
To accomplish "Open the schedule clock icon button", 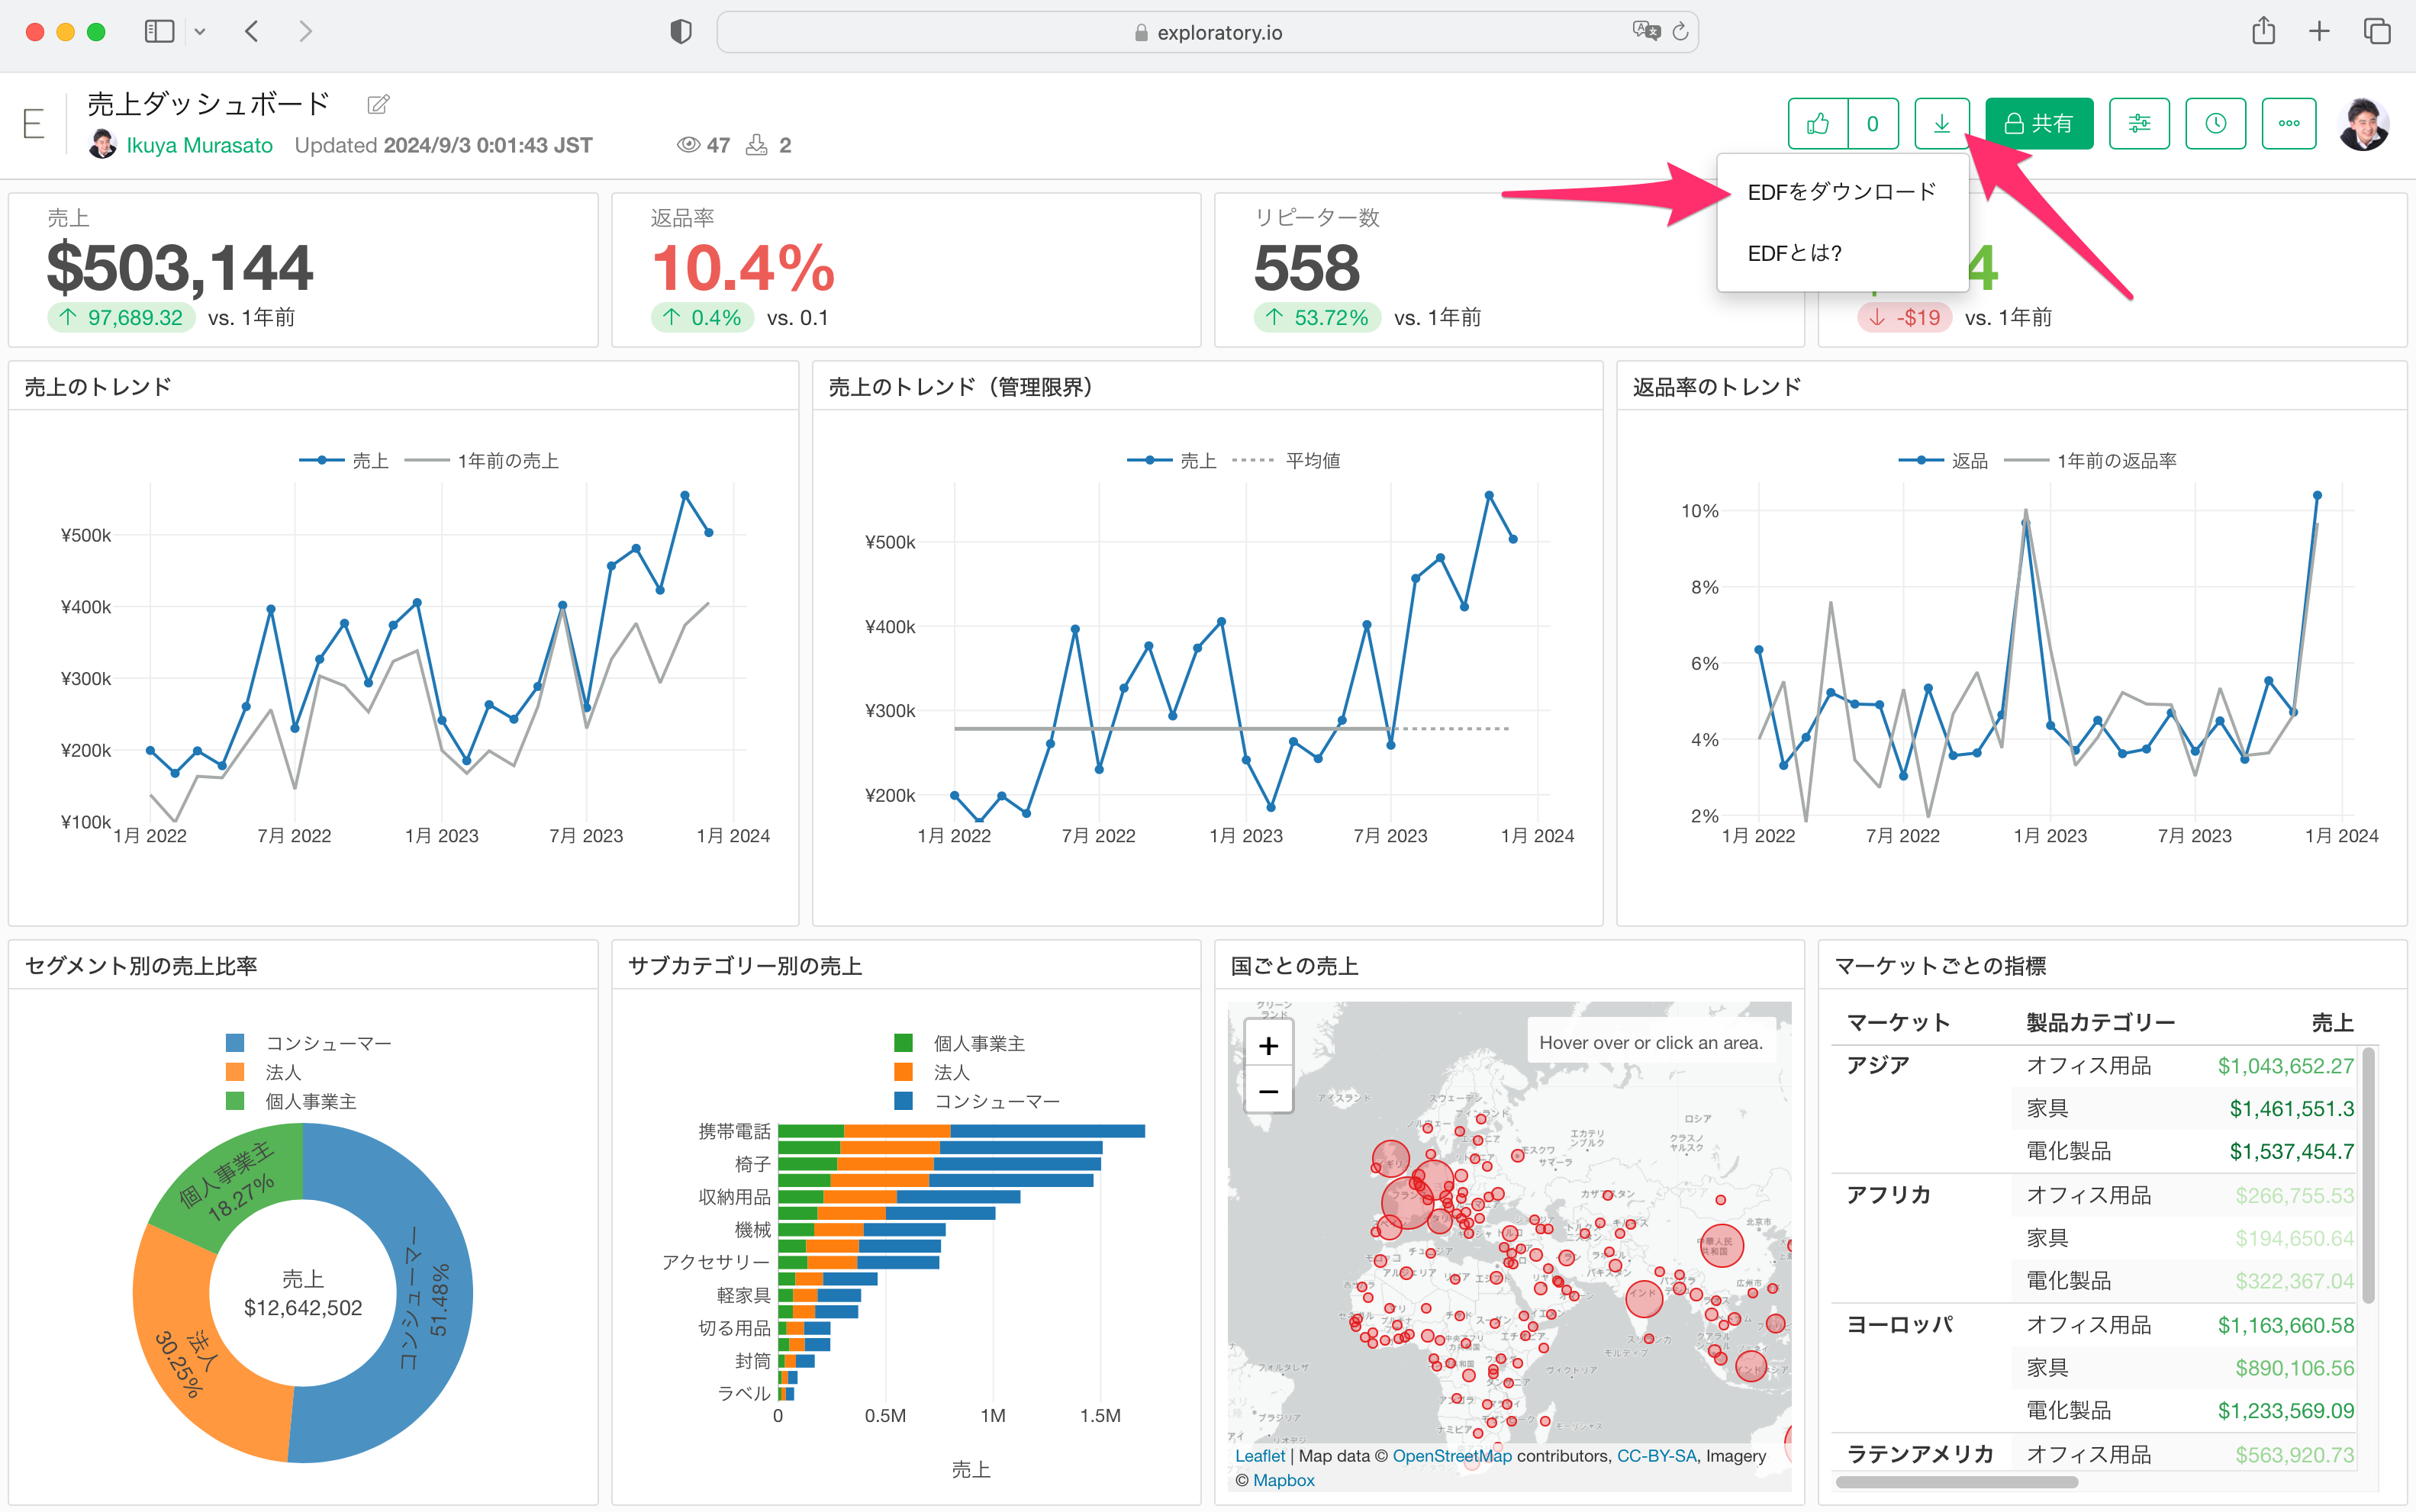I will pyautogui.click(x=2215, y=124).
